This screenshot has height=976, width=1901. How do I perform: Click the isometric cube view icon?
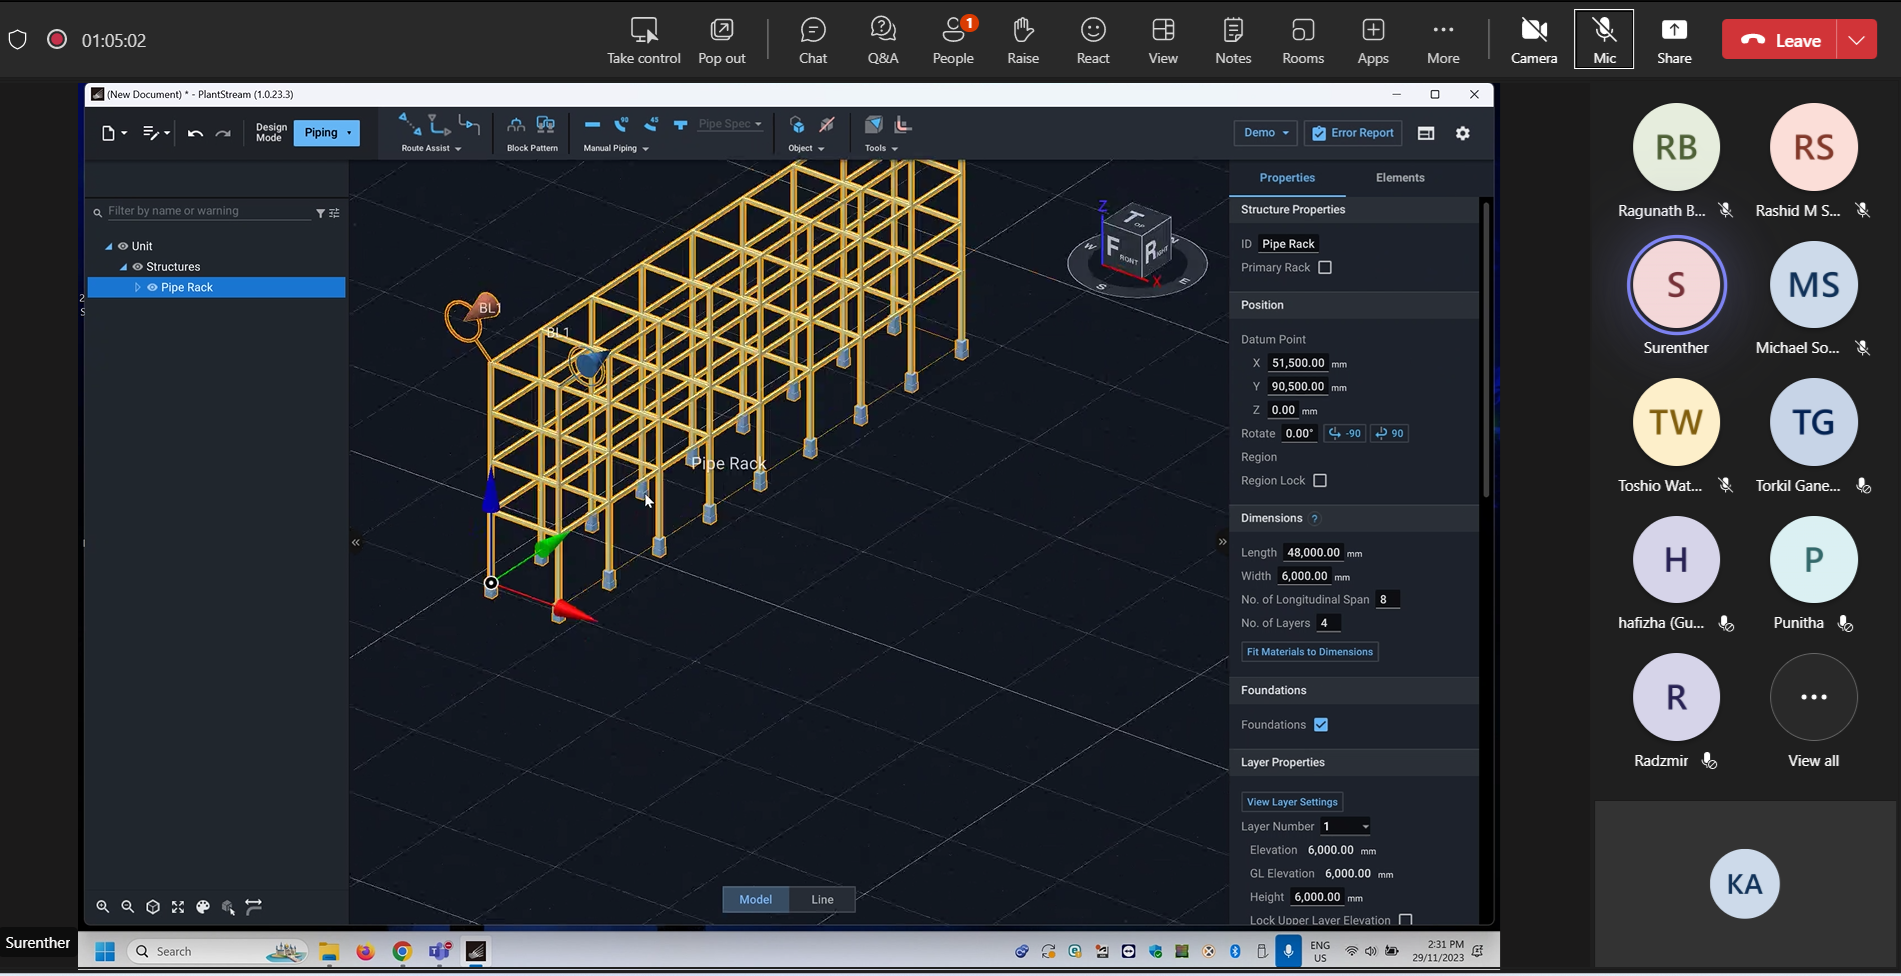[x=153, y=907]
